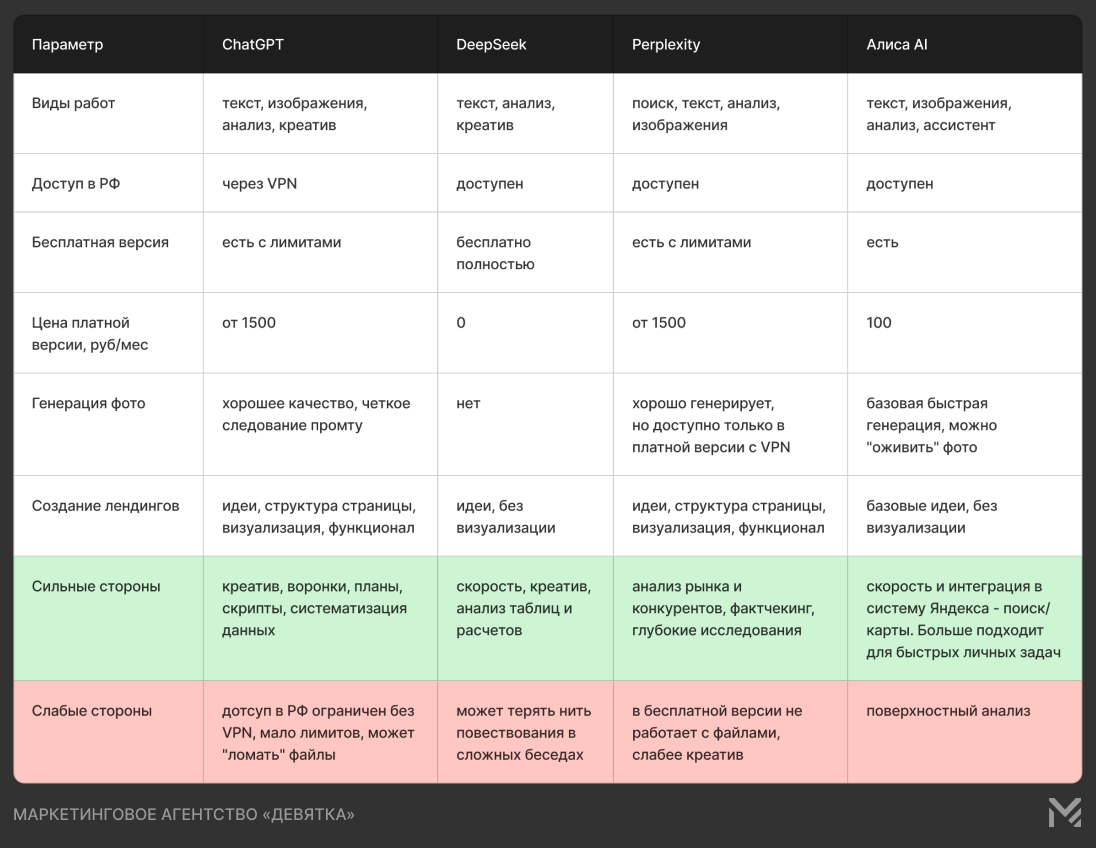Click 'Маркетинговое агентство «Девятка»' footer text
This screenshot has width=1096, height=848.
(184, 815)
